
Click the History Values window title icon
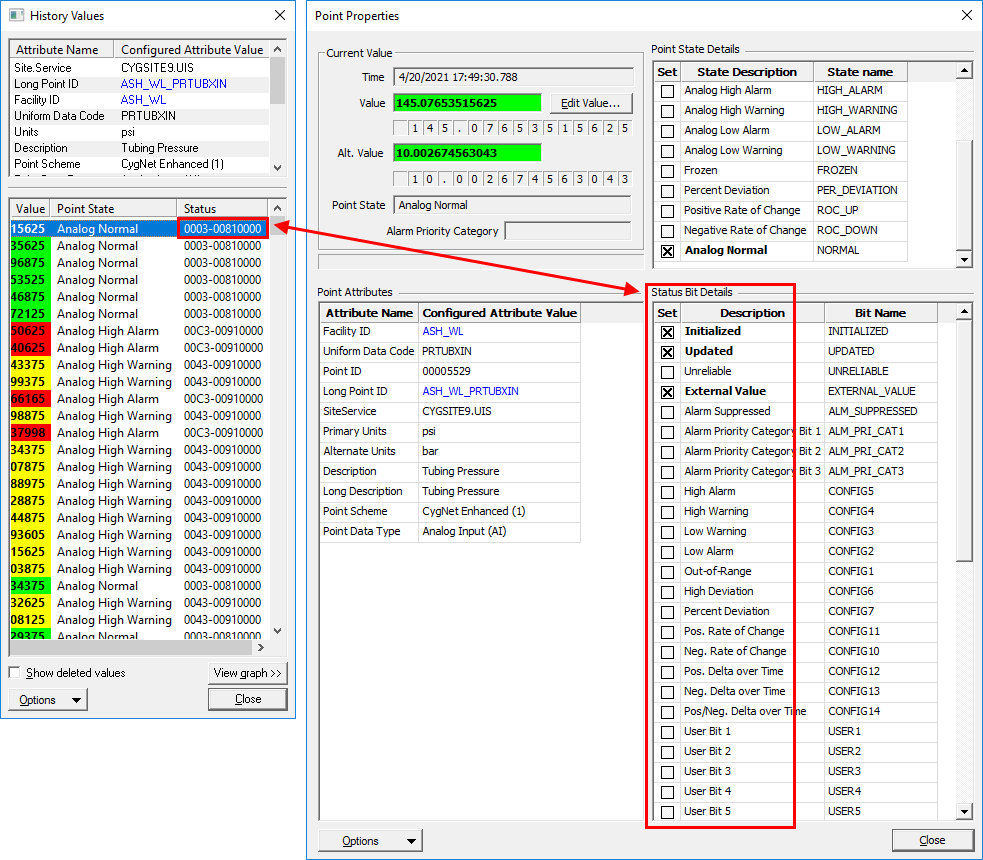coord(16,16)
